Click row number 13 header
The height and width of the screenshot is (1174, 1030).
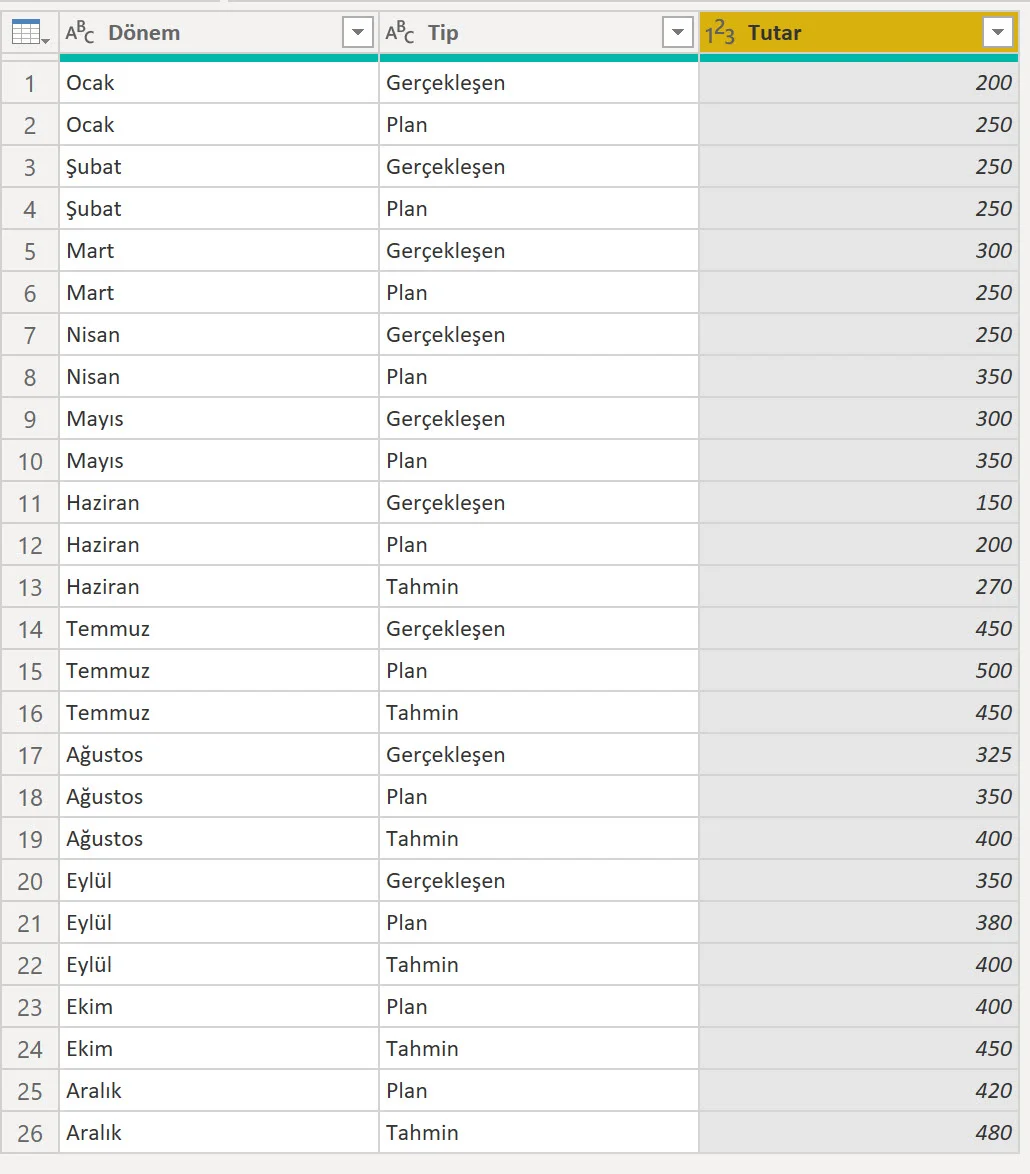[30, 587]
